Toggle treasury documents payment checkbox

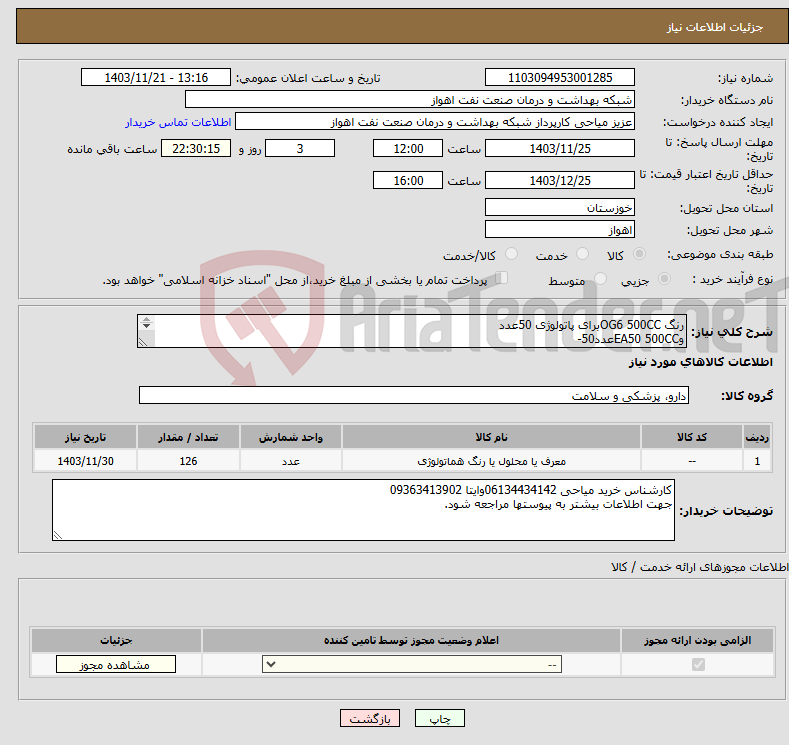coord(501,278)
